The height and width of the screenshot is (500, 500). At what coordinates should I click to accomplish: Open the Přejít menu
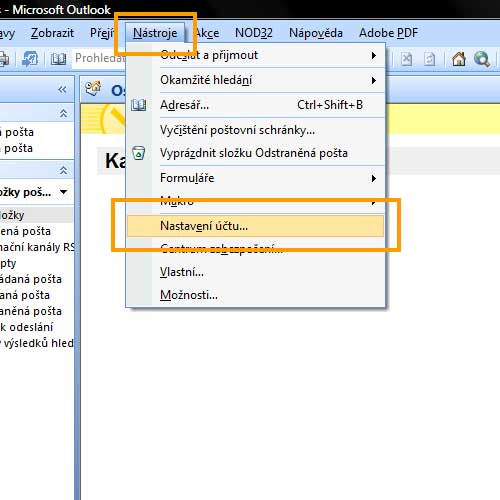click(102, 33)
